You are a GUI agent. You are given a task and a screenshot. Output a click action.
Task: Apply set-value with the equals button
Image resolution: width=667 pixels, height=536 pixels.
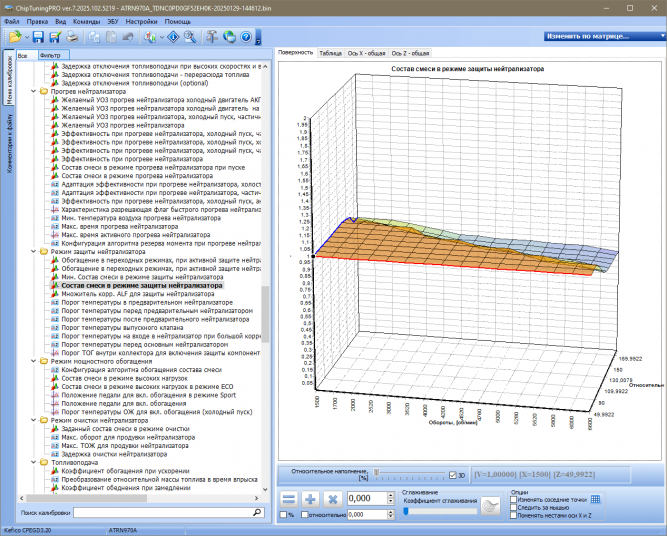[289, 499]
